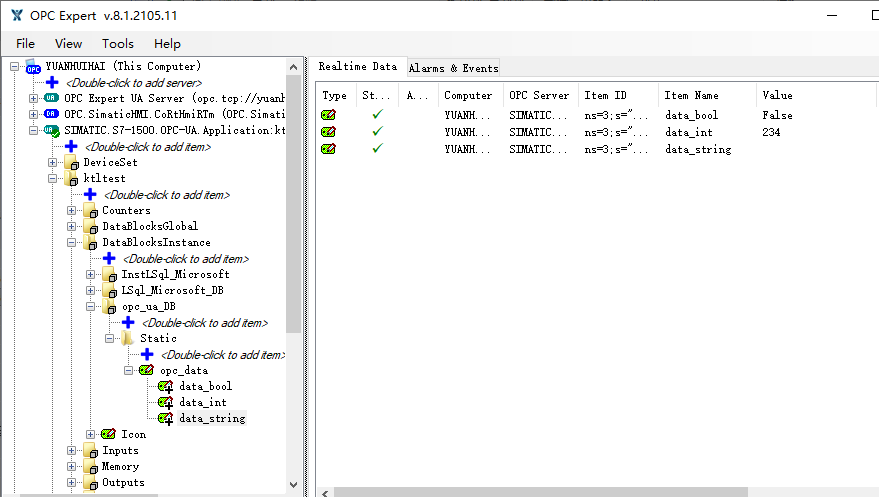
Task: Open the Tools menu
Action: coord(118,44)
